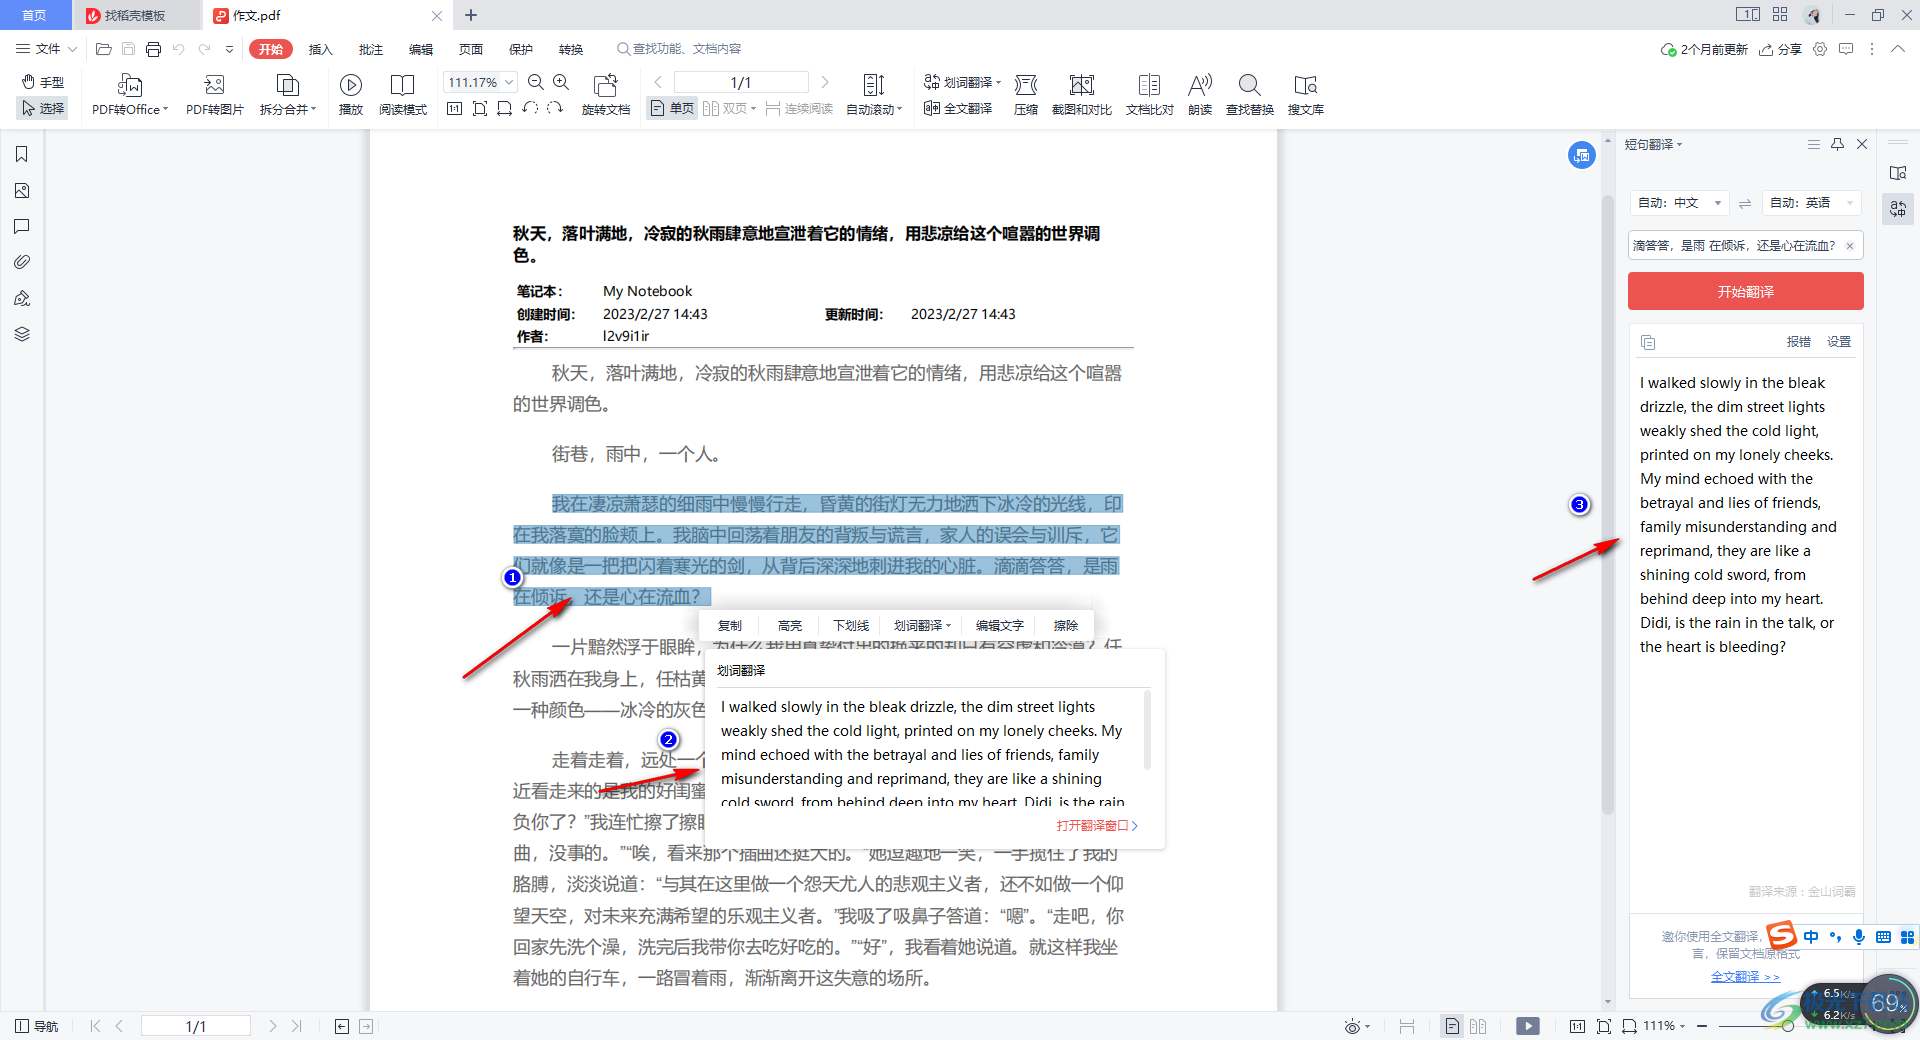Activate the Select (选择) tool

42,108
